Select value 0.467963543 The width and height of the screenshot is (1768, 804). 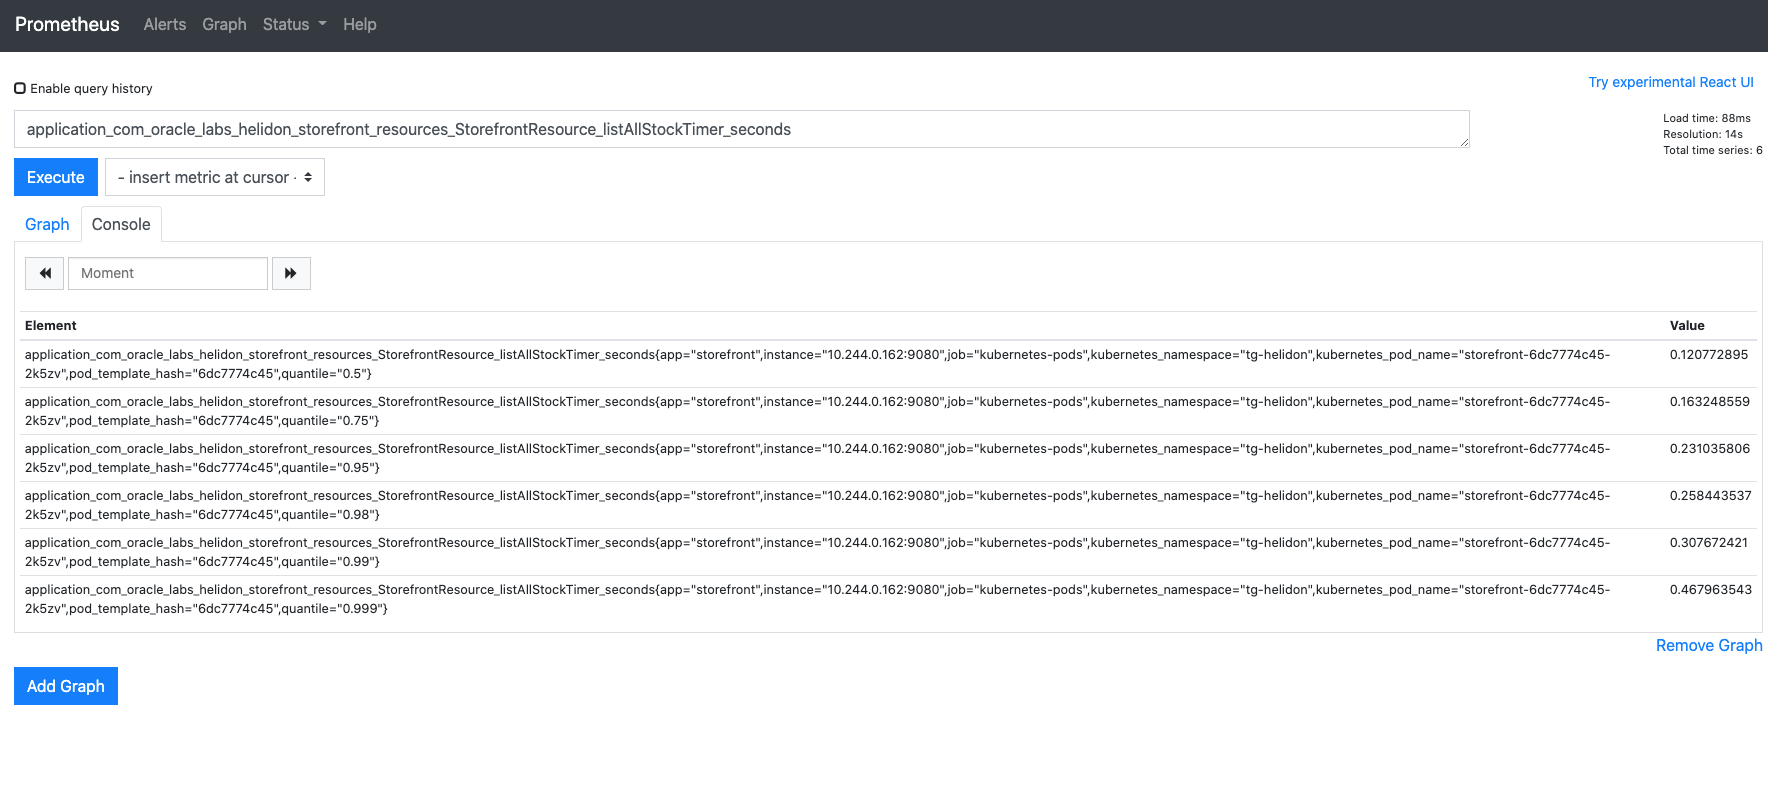[x=1711, y=589]
